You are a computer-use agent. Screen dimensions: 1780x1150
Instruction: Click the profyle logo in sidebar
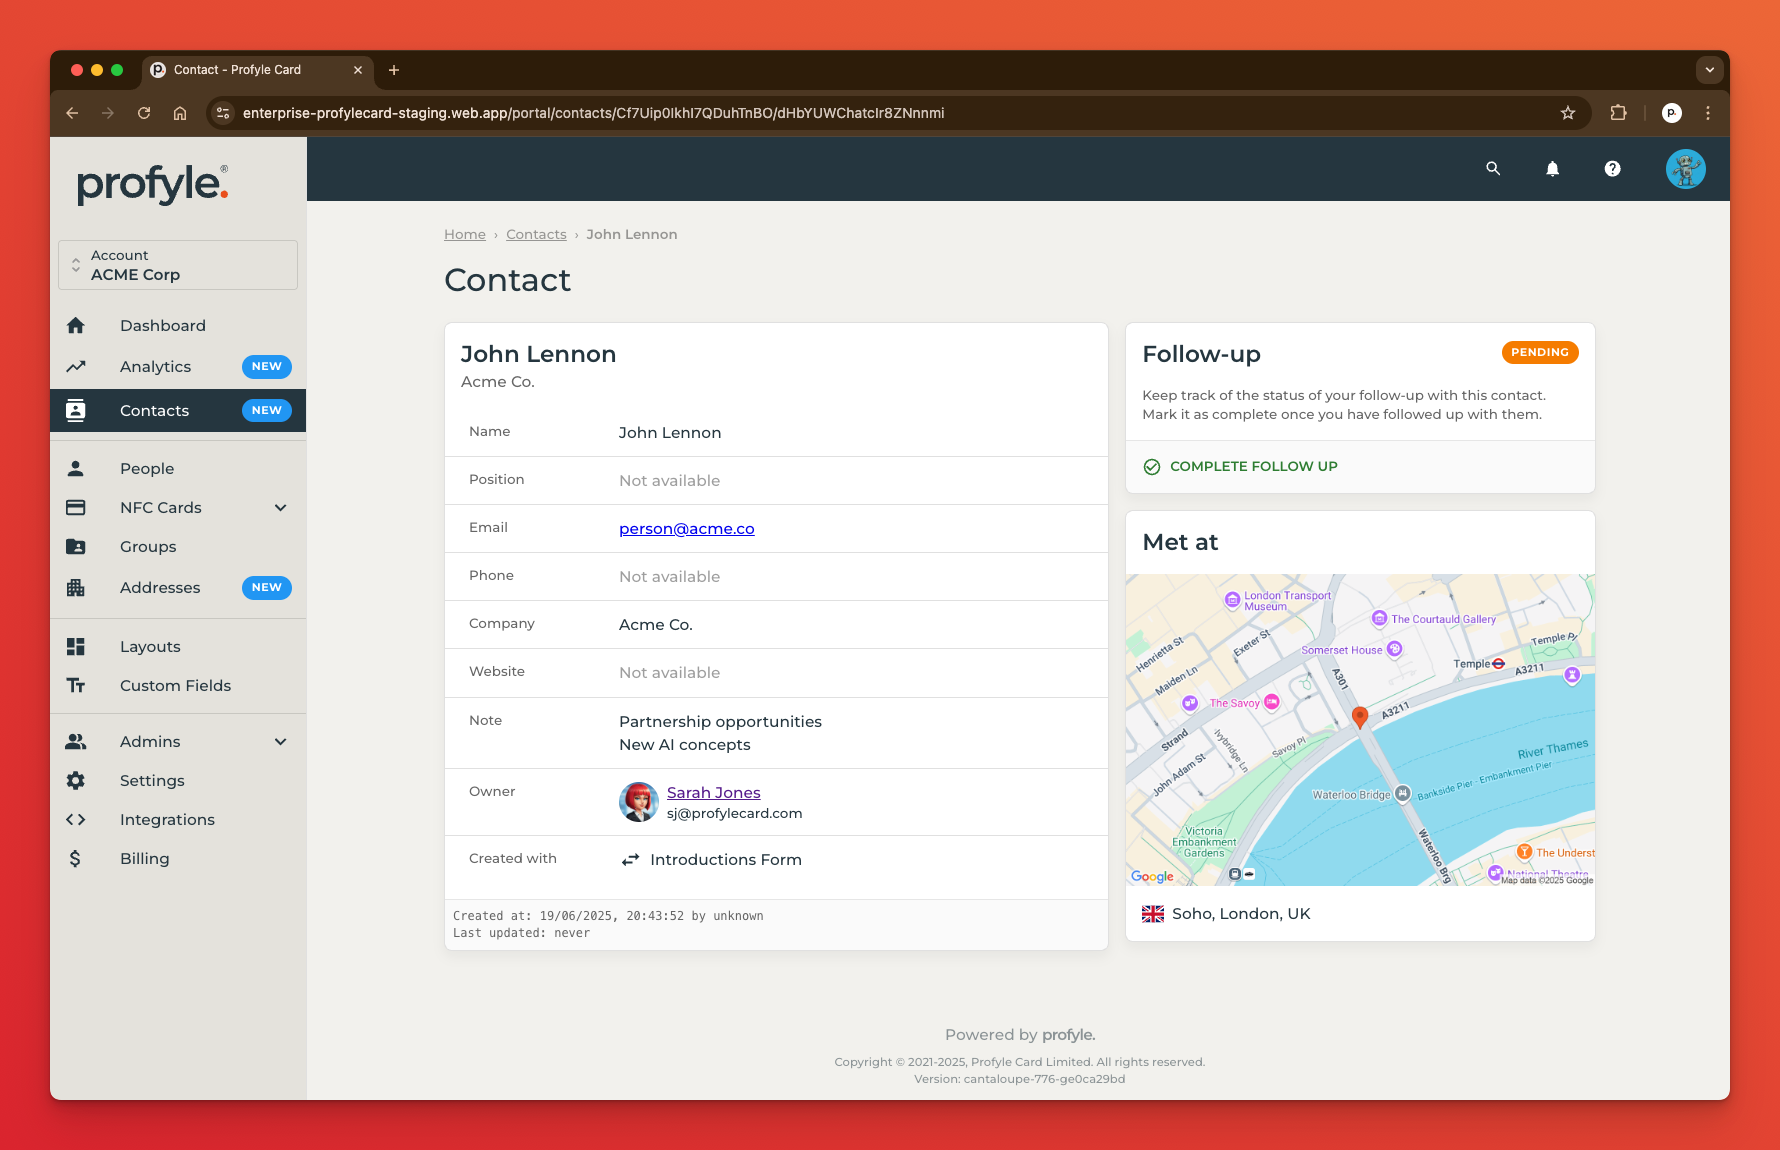153,184
